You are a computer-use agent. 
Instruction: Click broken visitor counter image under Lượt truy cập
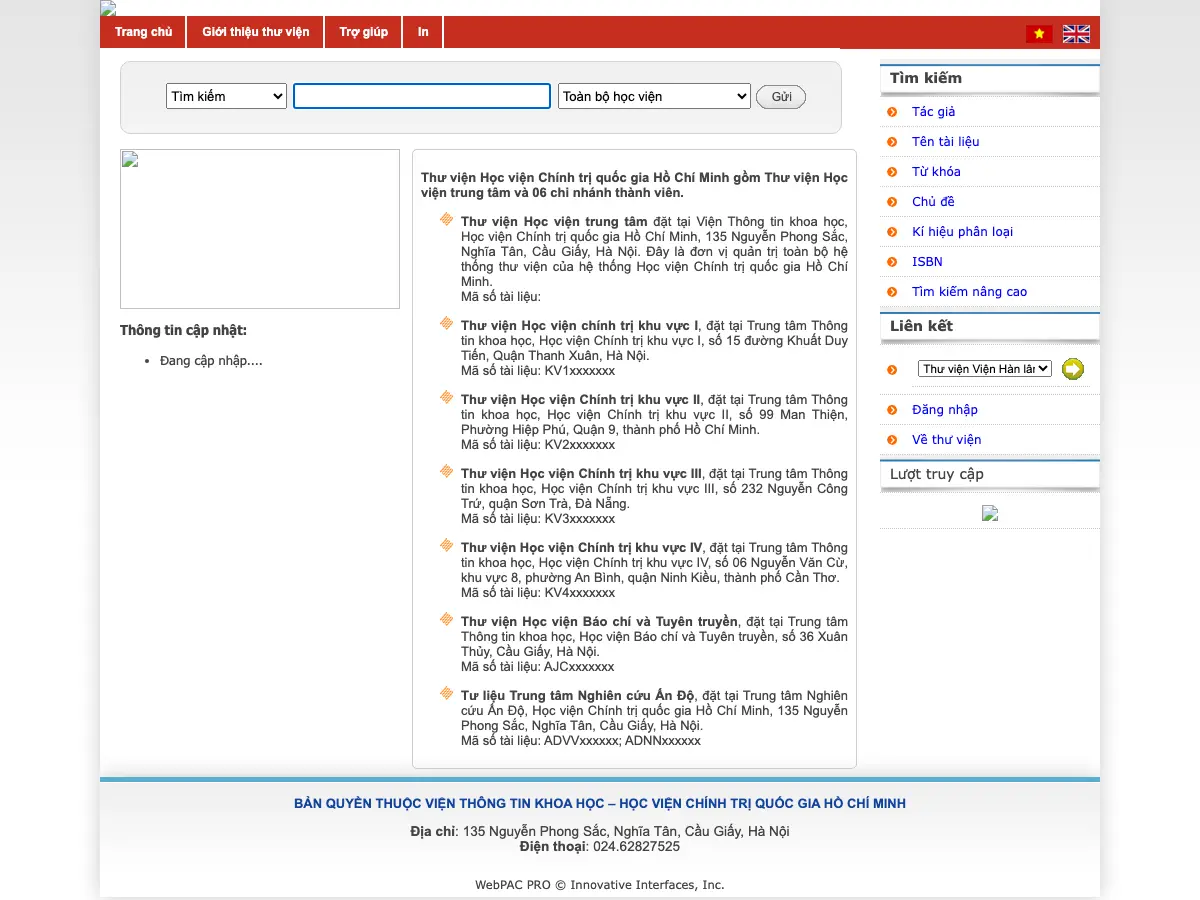click(x=990, y=513)
